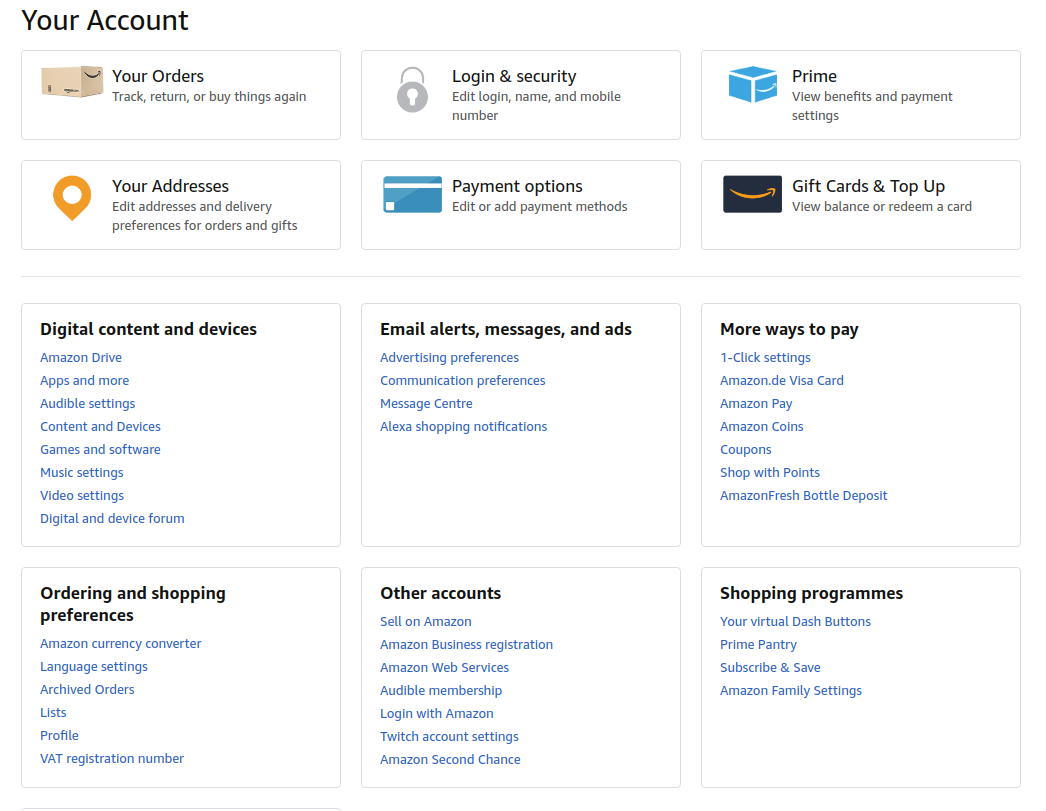Open Advertising preferences
The image size is (1046, 811).
click(449, 357)
